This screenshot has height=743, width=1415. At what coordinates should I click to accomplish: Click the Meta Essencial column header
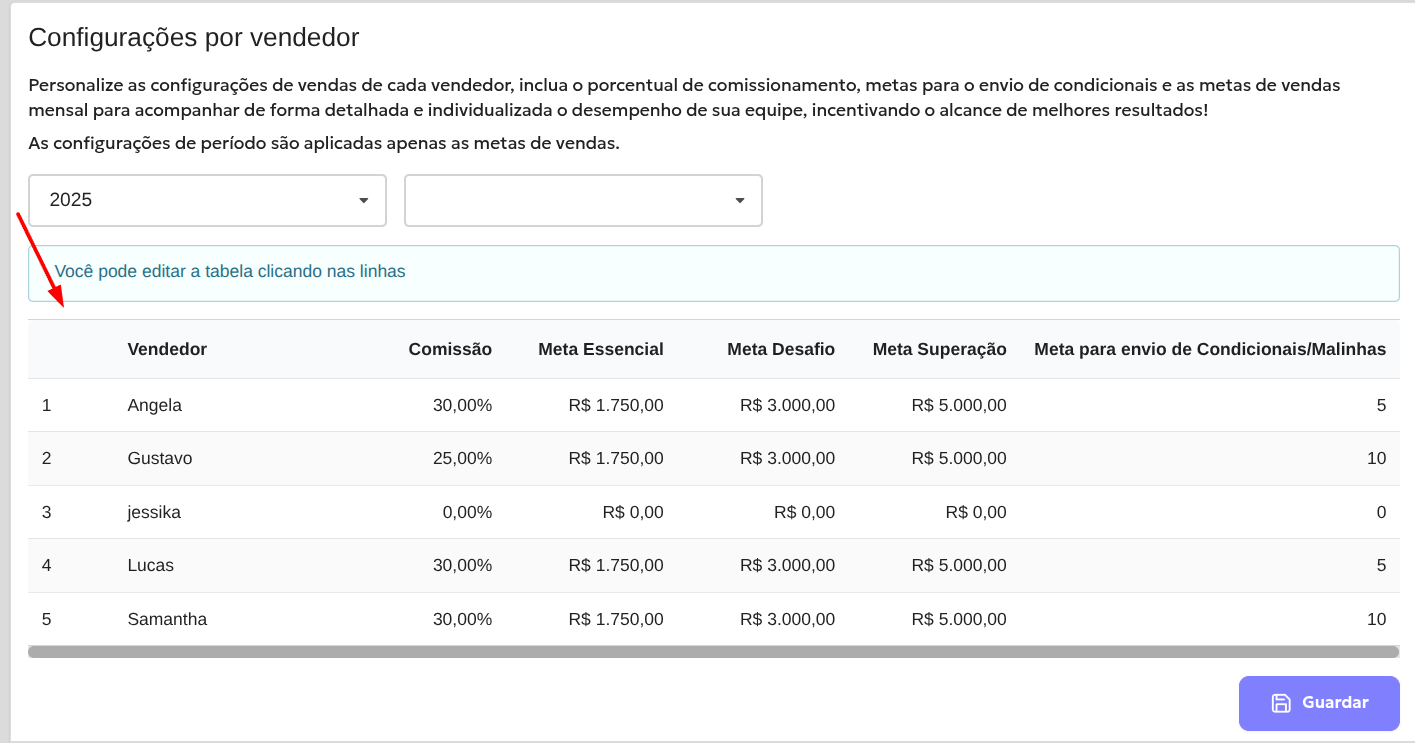(x=600, y=349)
